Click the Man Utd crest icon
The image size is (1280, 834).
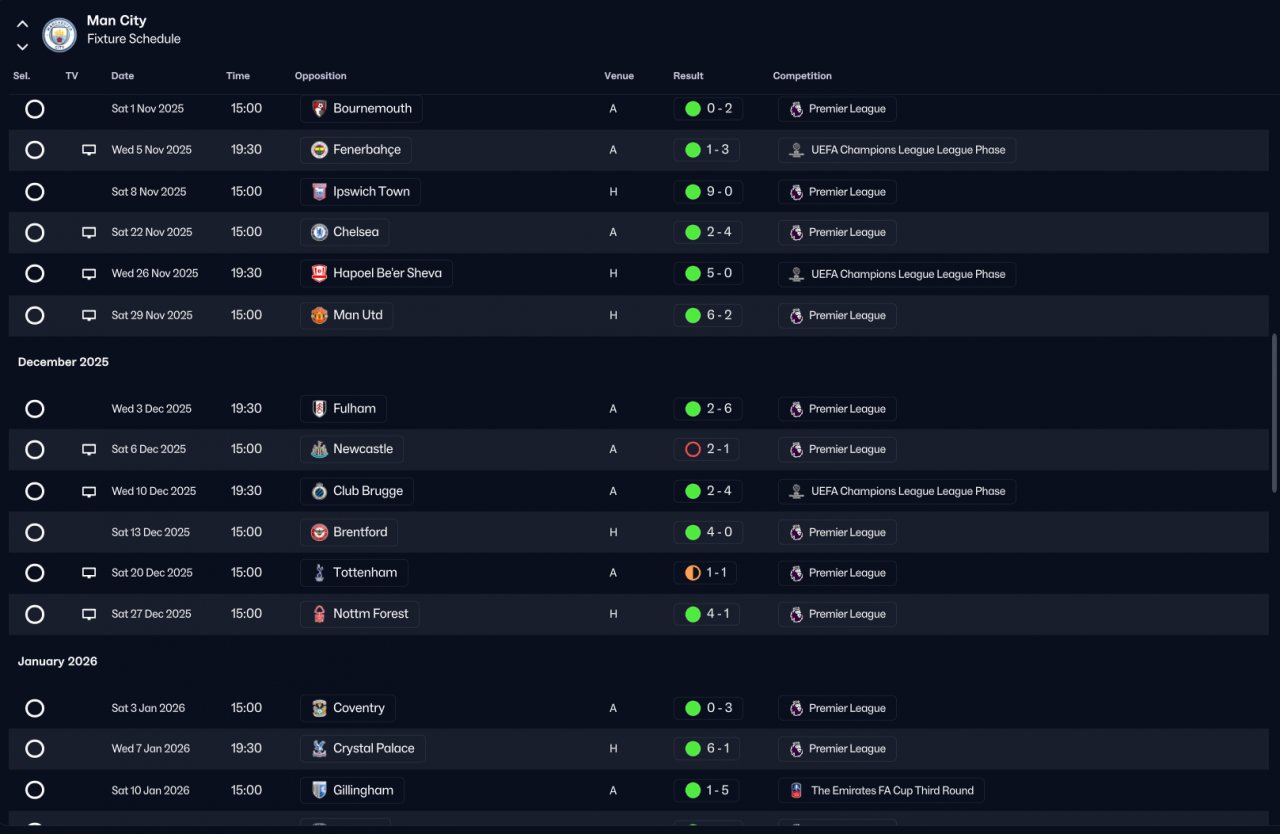[x=319, y=315]
